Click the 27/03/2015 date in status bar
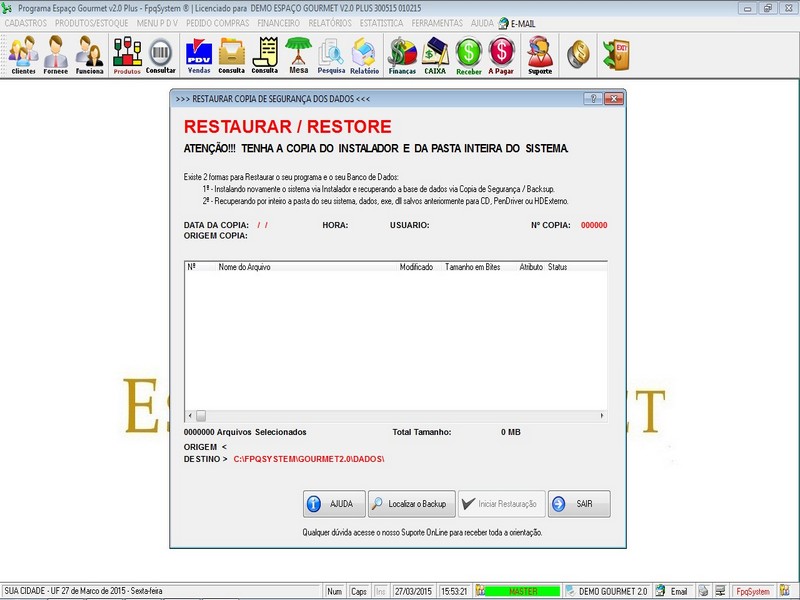 point(413,591)
